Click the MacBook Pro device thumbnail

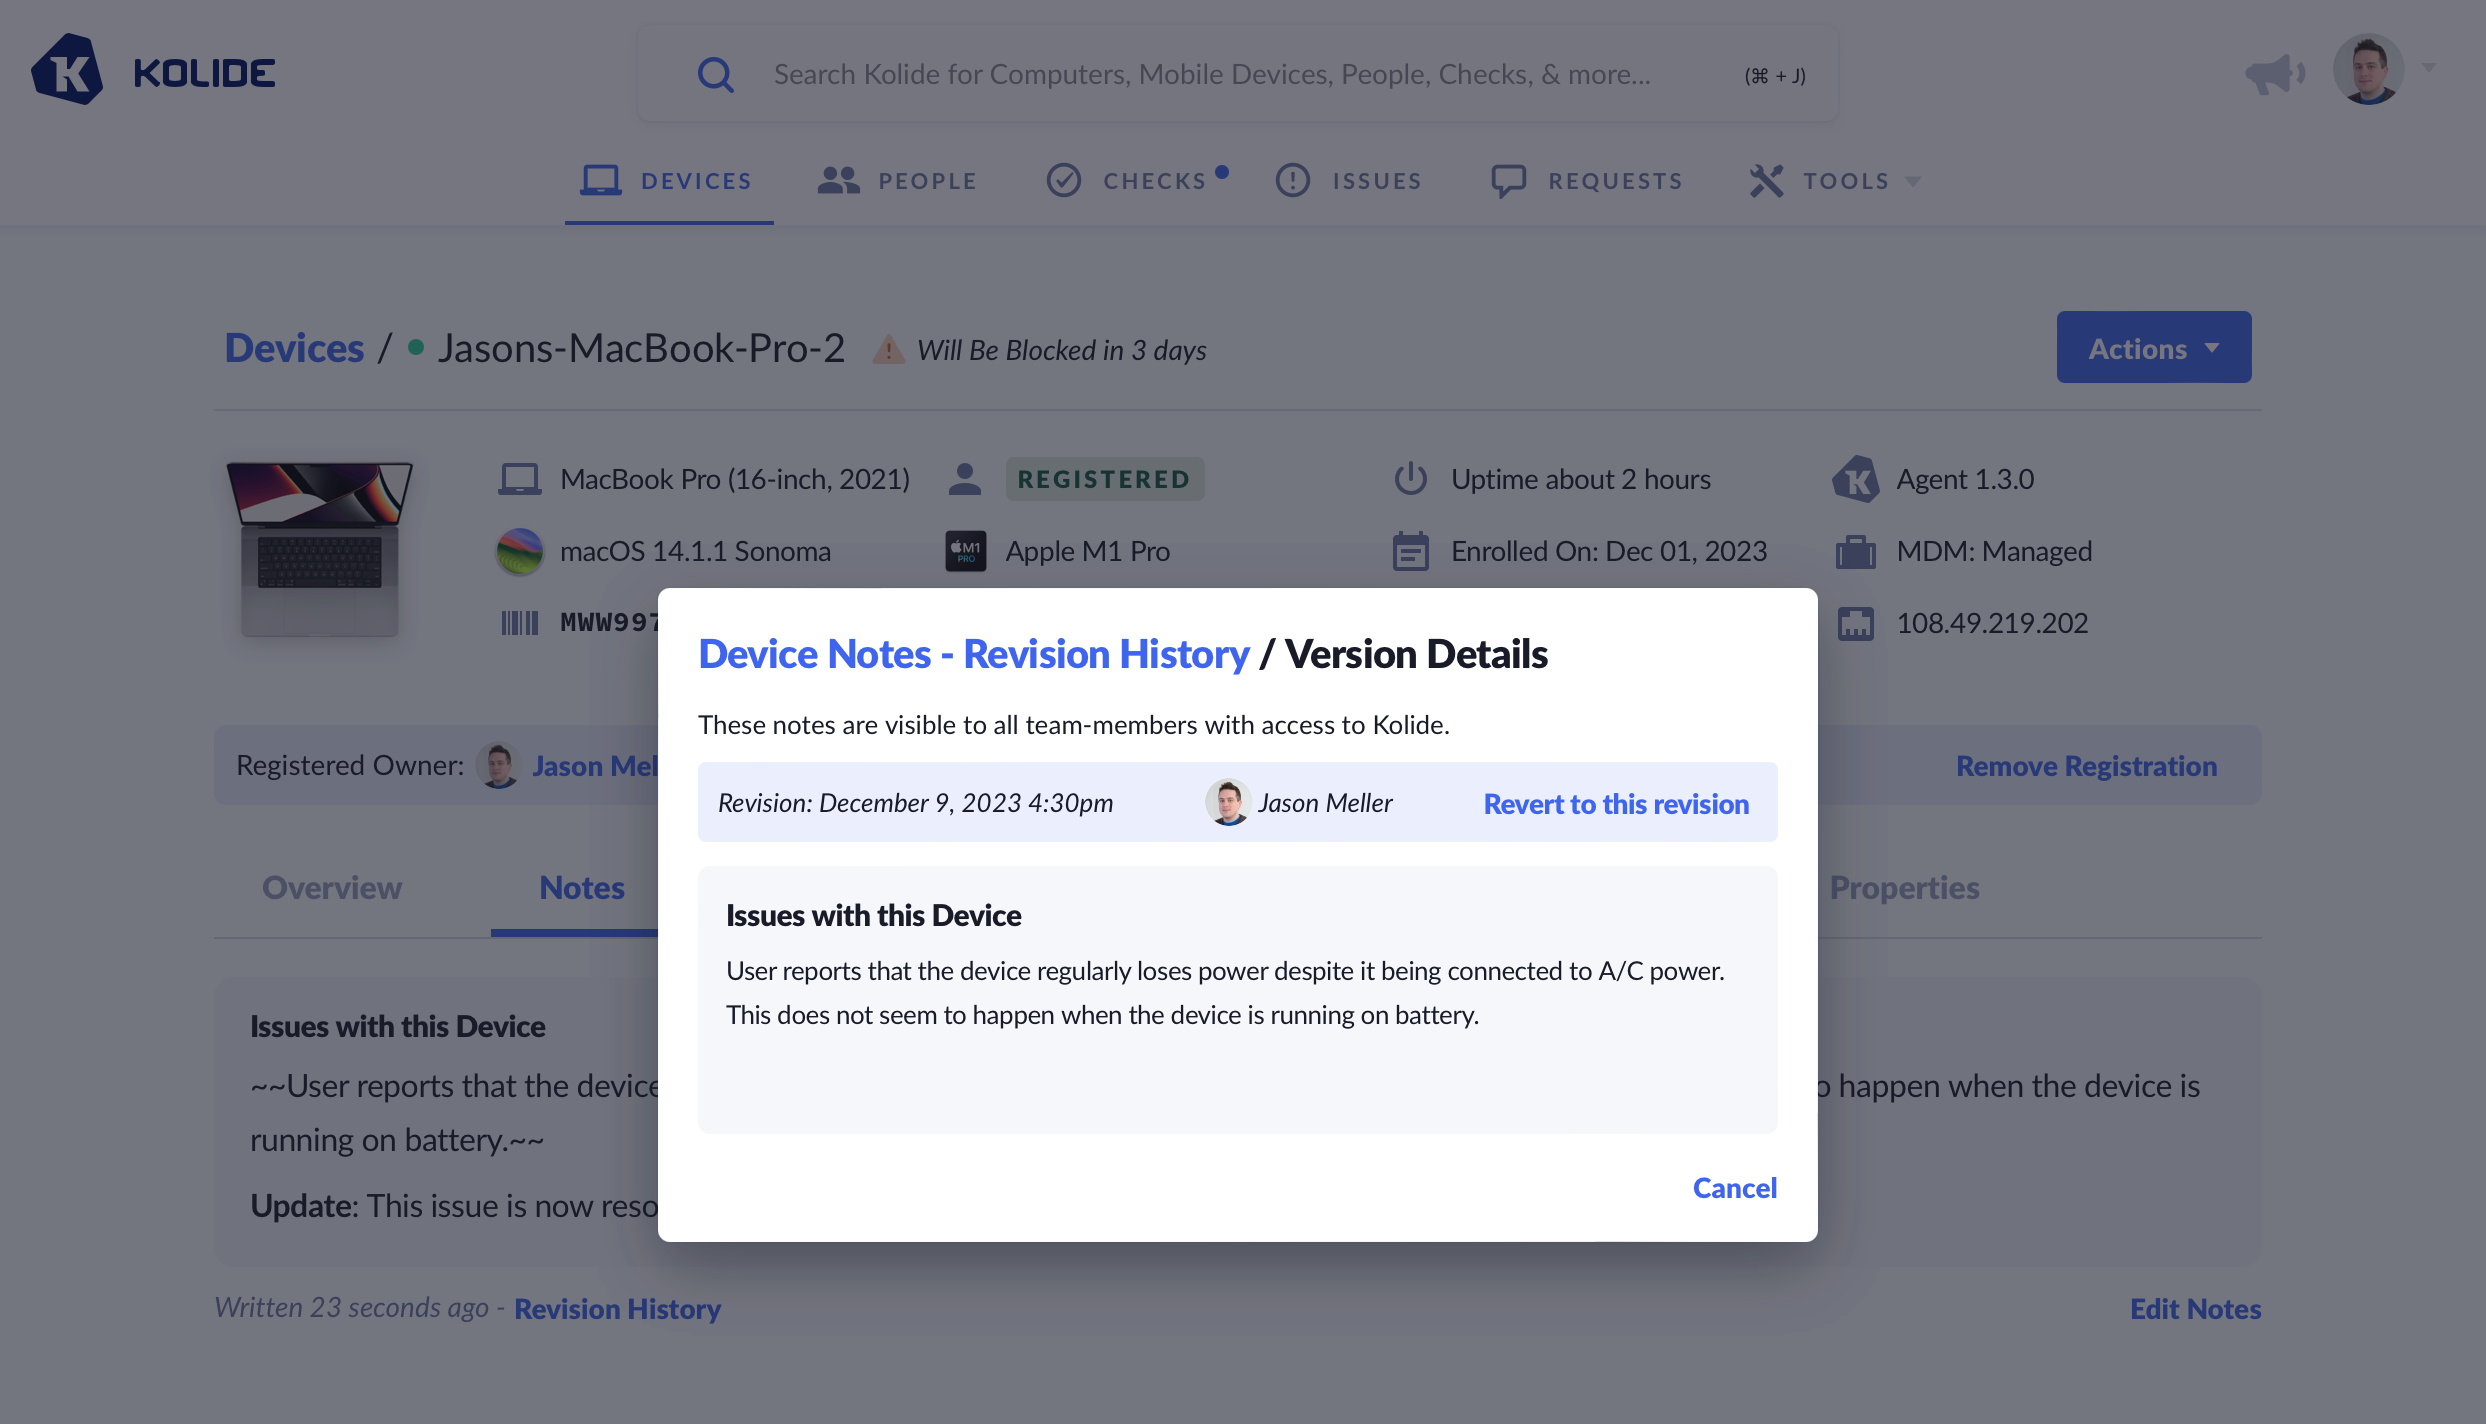click(319, 550)
